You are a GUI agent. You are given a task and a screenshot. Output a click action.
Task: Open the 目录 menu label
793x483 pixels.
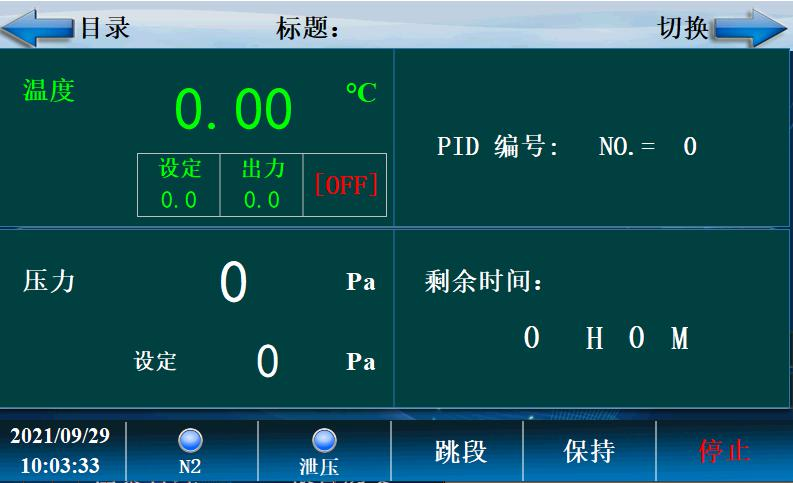coord(105,28)
